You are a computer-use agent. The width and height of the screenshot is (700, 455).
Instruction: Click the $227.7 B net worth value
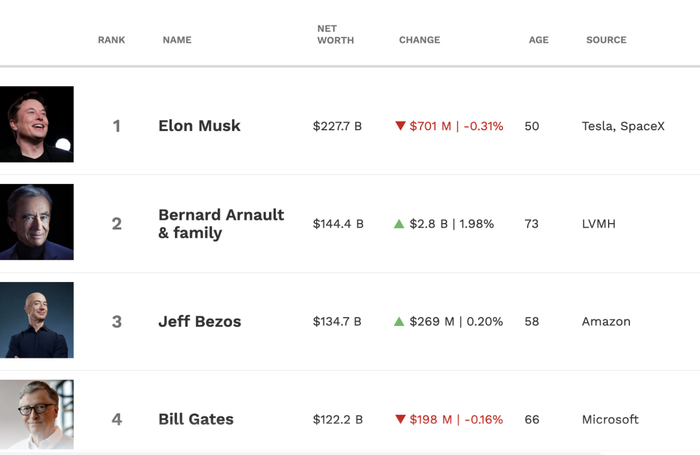coord(337,126)
